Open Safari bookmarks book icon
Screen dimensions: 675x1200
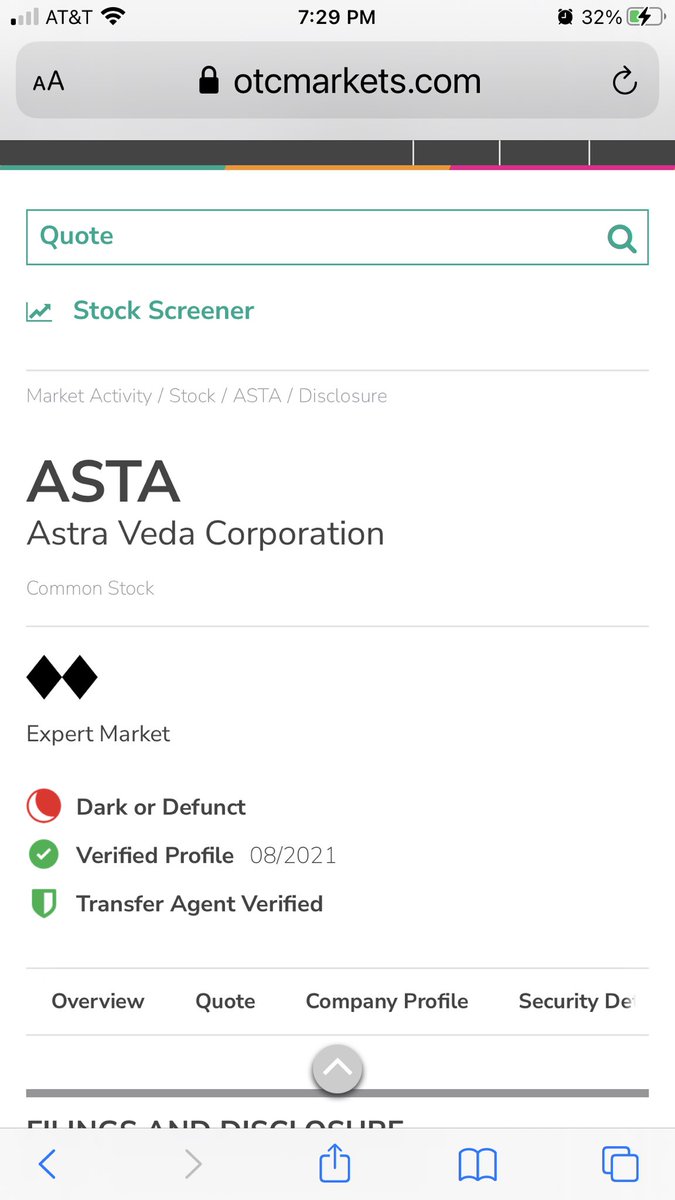click(478, 1164)
